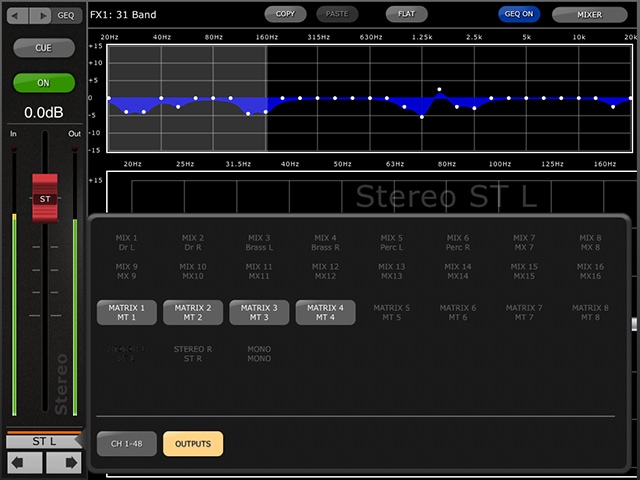The image size is (640, 480).
Task: Toggle the green channel ON button
Action: [x=43, y=83]
